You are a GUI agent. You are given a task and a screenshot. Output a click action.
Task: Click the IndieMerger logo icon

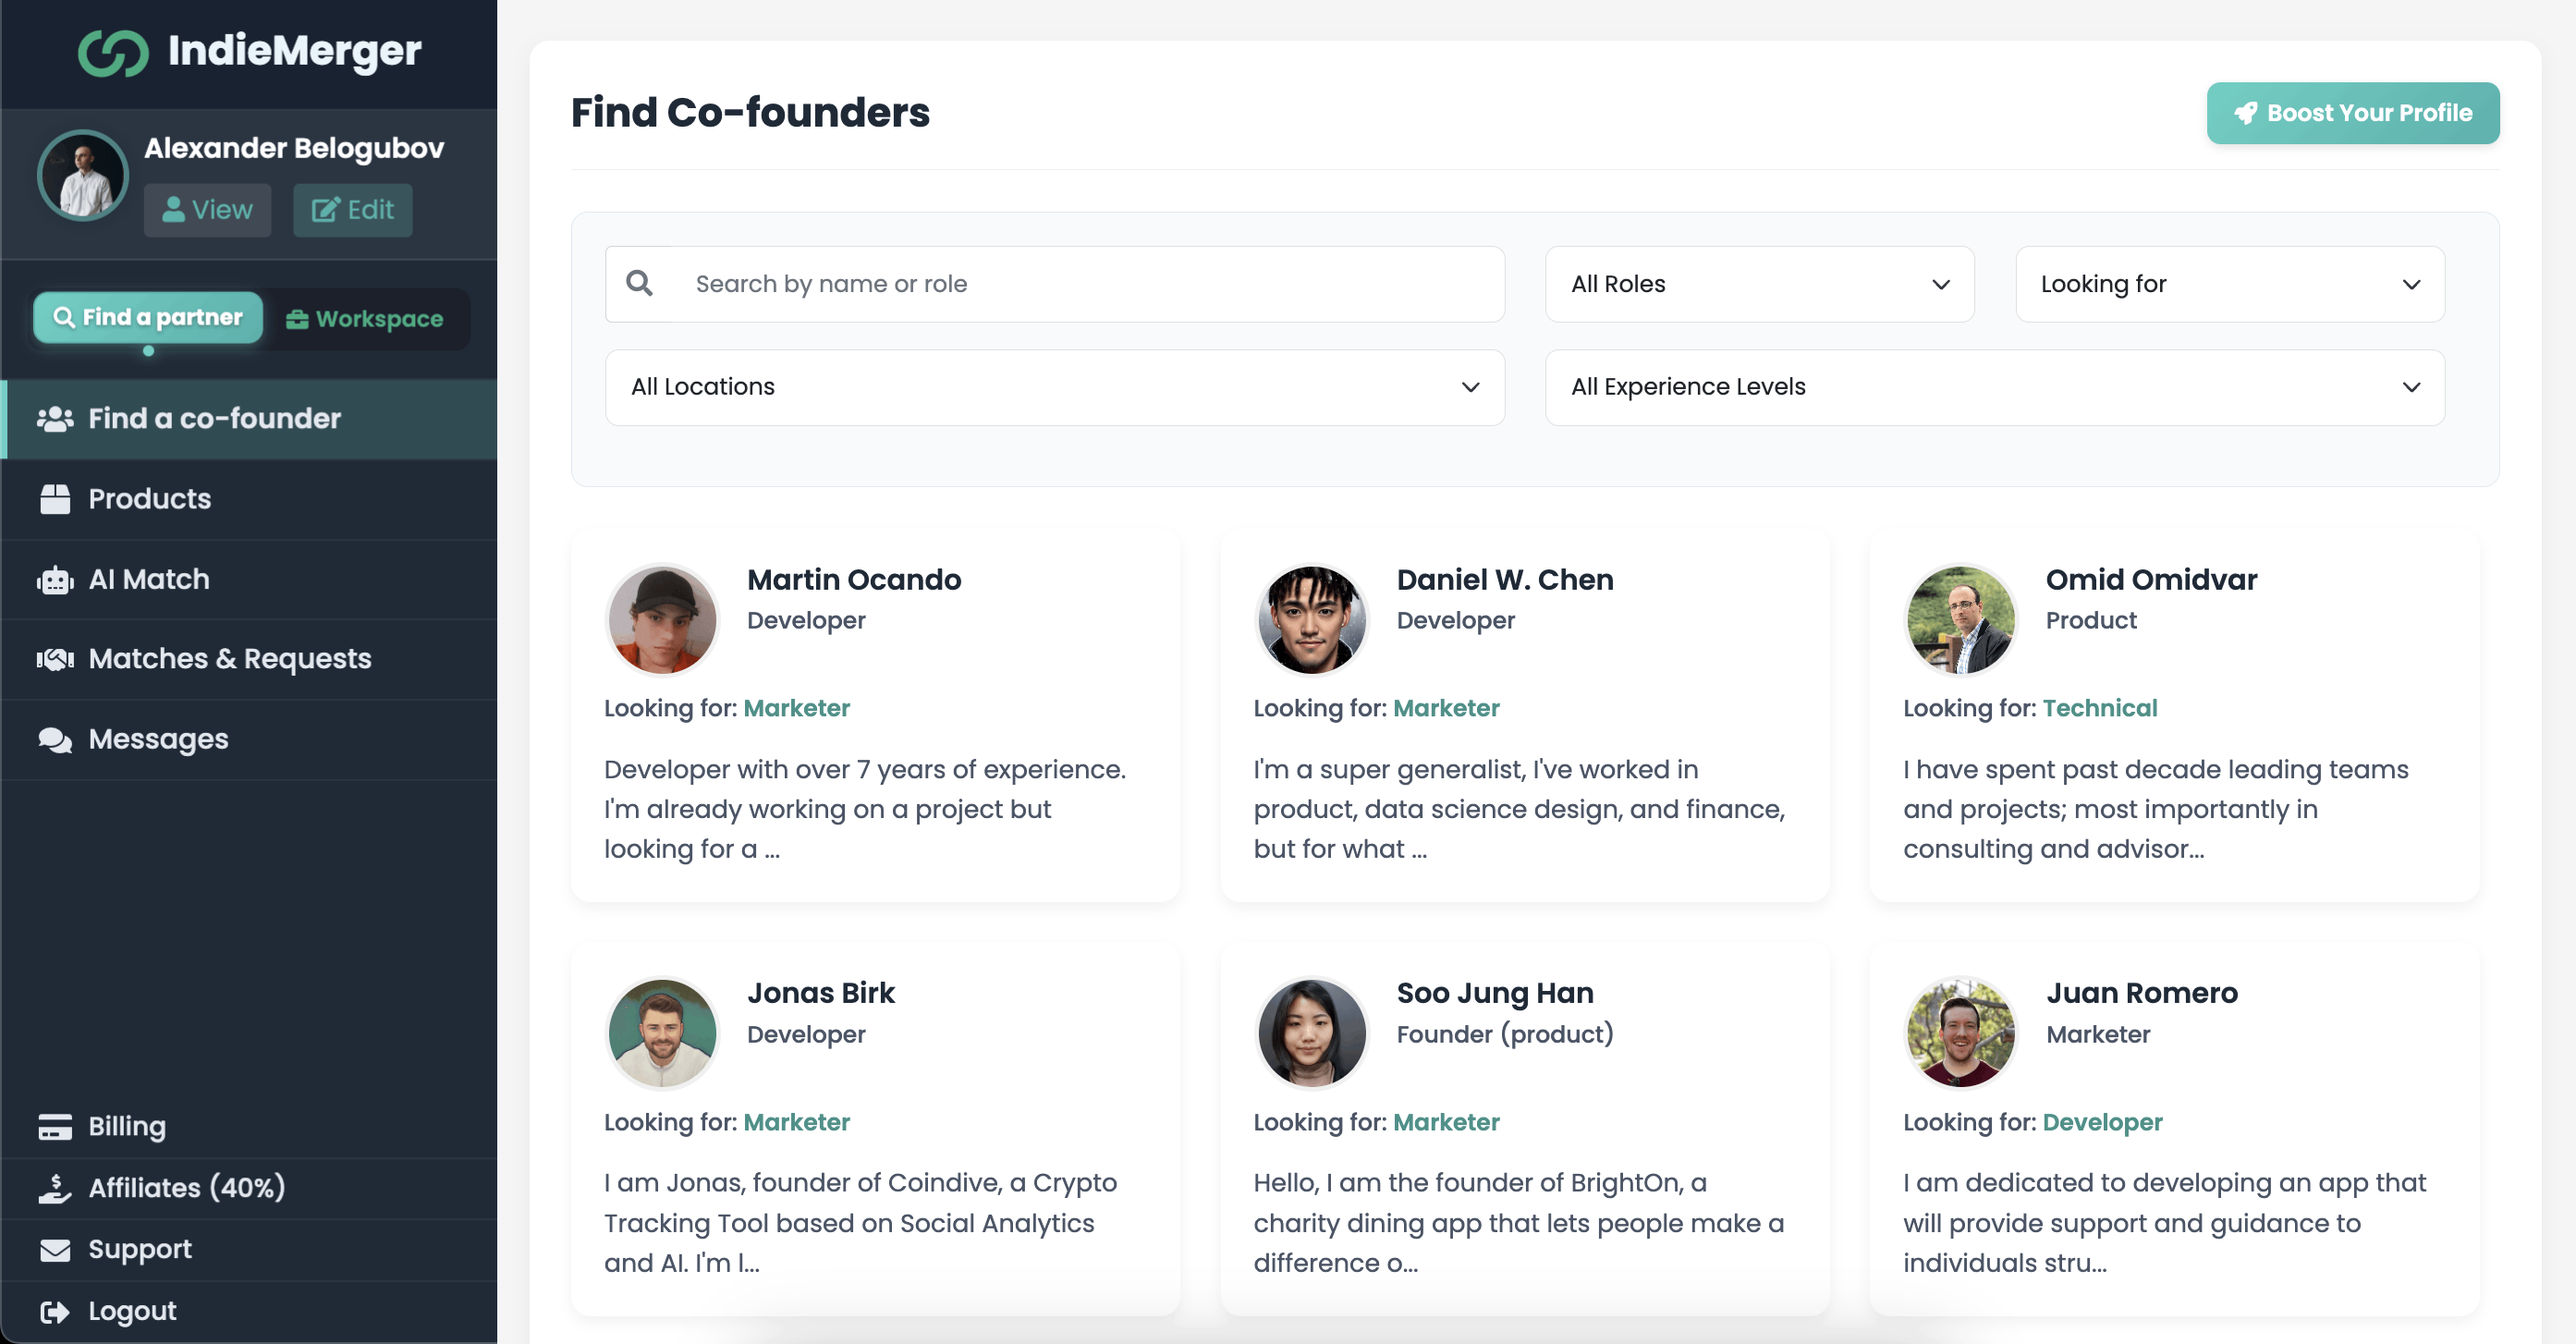tap(113, 51)
